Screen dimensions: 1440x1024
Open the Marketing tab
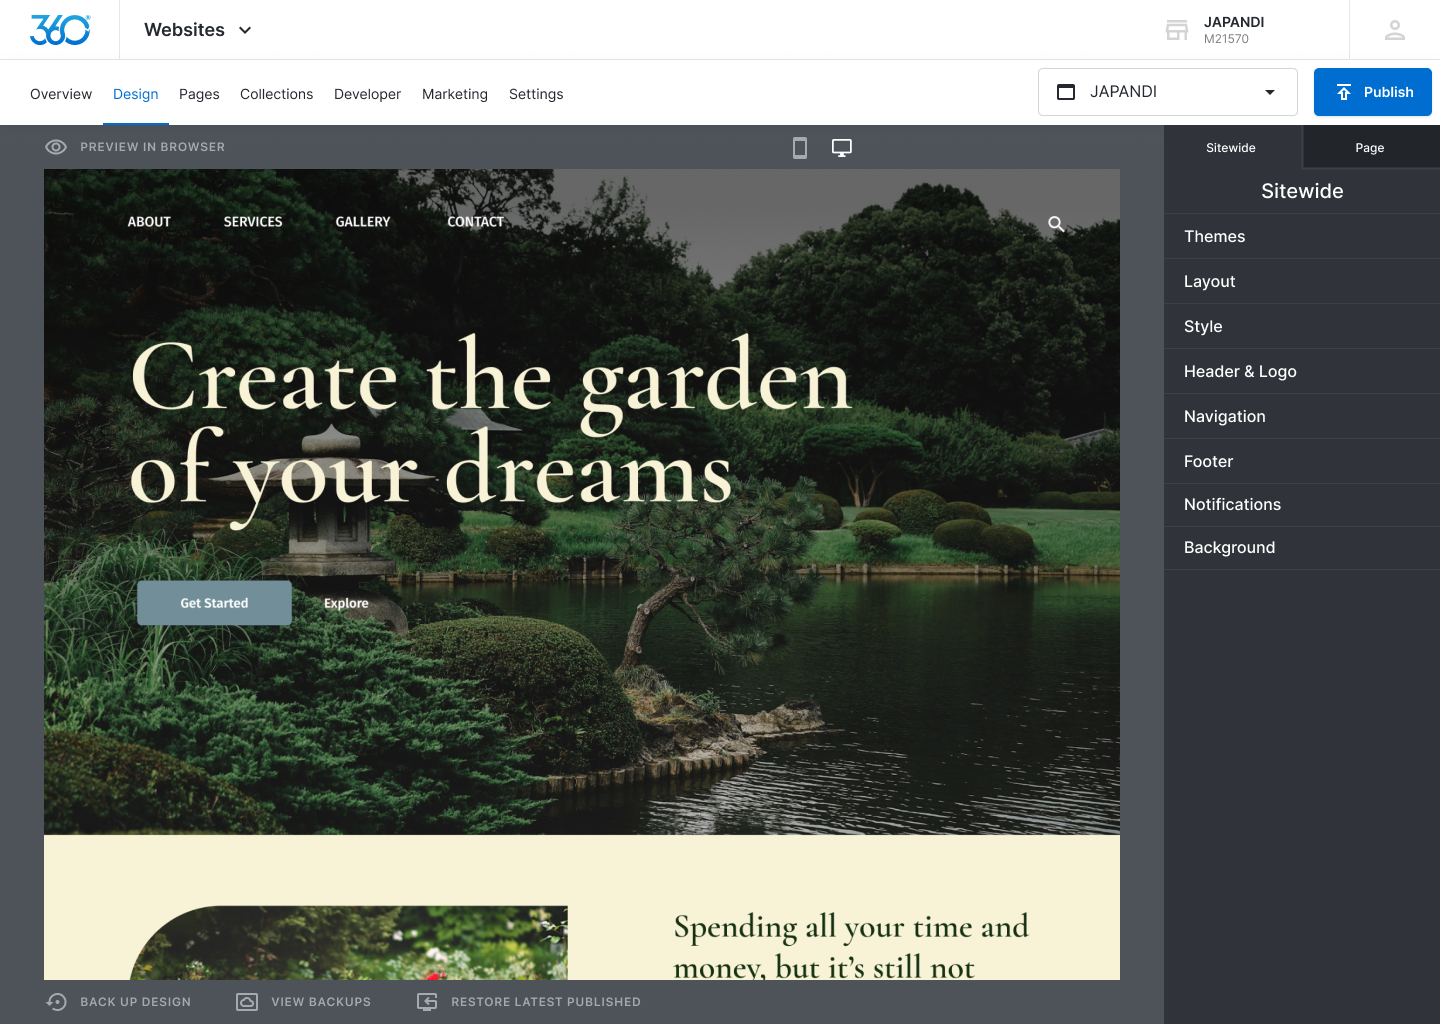click(455, 94)
